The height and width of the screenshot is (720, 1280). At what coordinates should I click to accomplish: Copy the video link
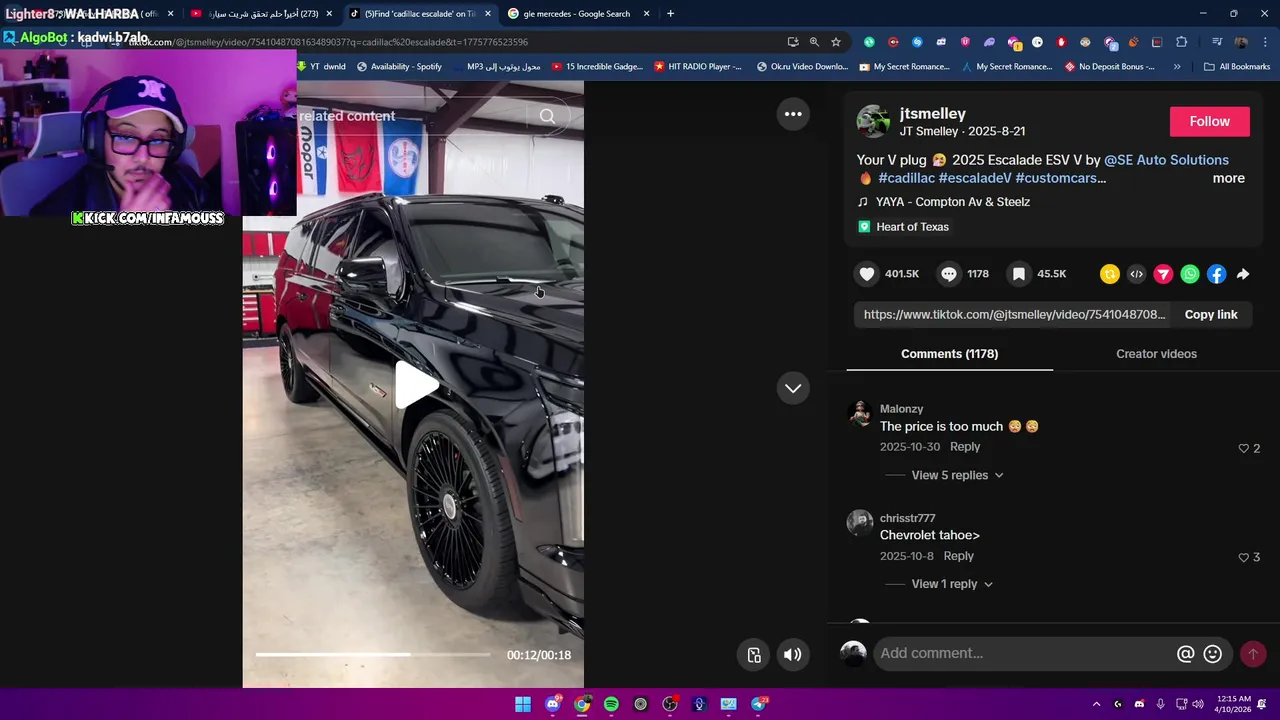(x=1211, y=315)
